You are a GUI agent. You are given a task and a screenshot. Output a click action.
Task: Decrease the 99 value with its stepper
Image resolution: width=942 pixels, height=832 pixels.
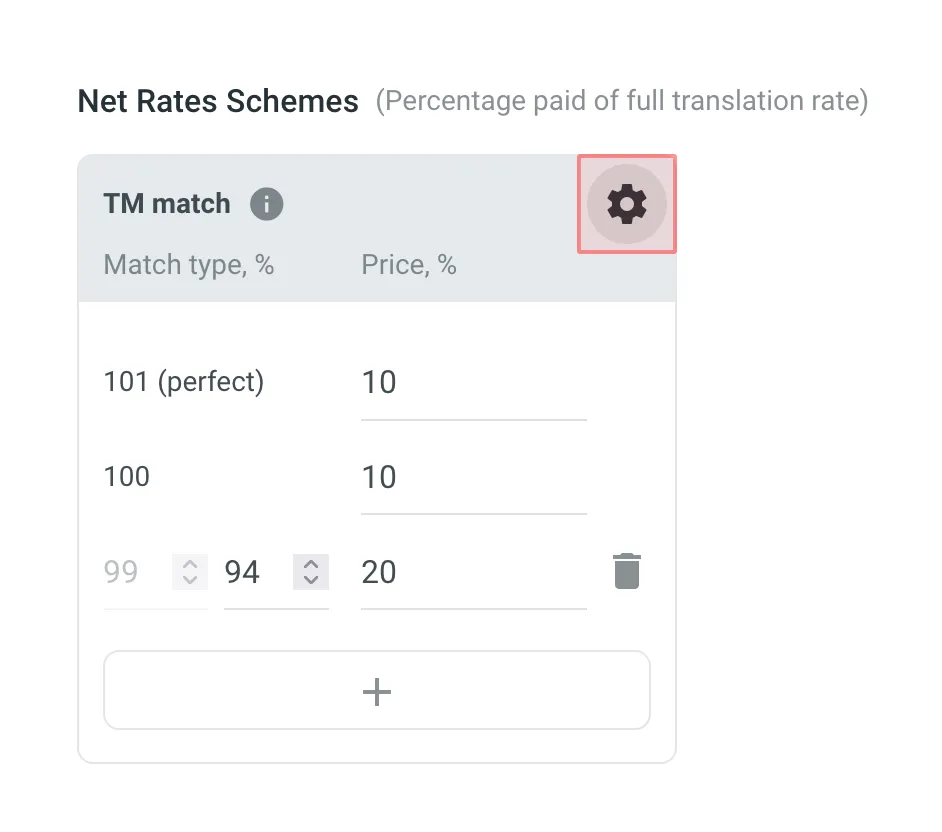coord(188,578)
